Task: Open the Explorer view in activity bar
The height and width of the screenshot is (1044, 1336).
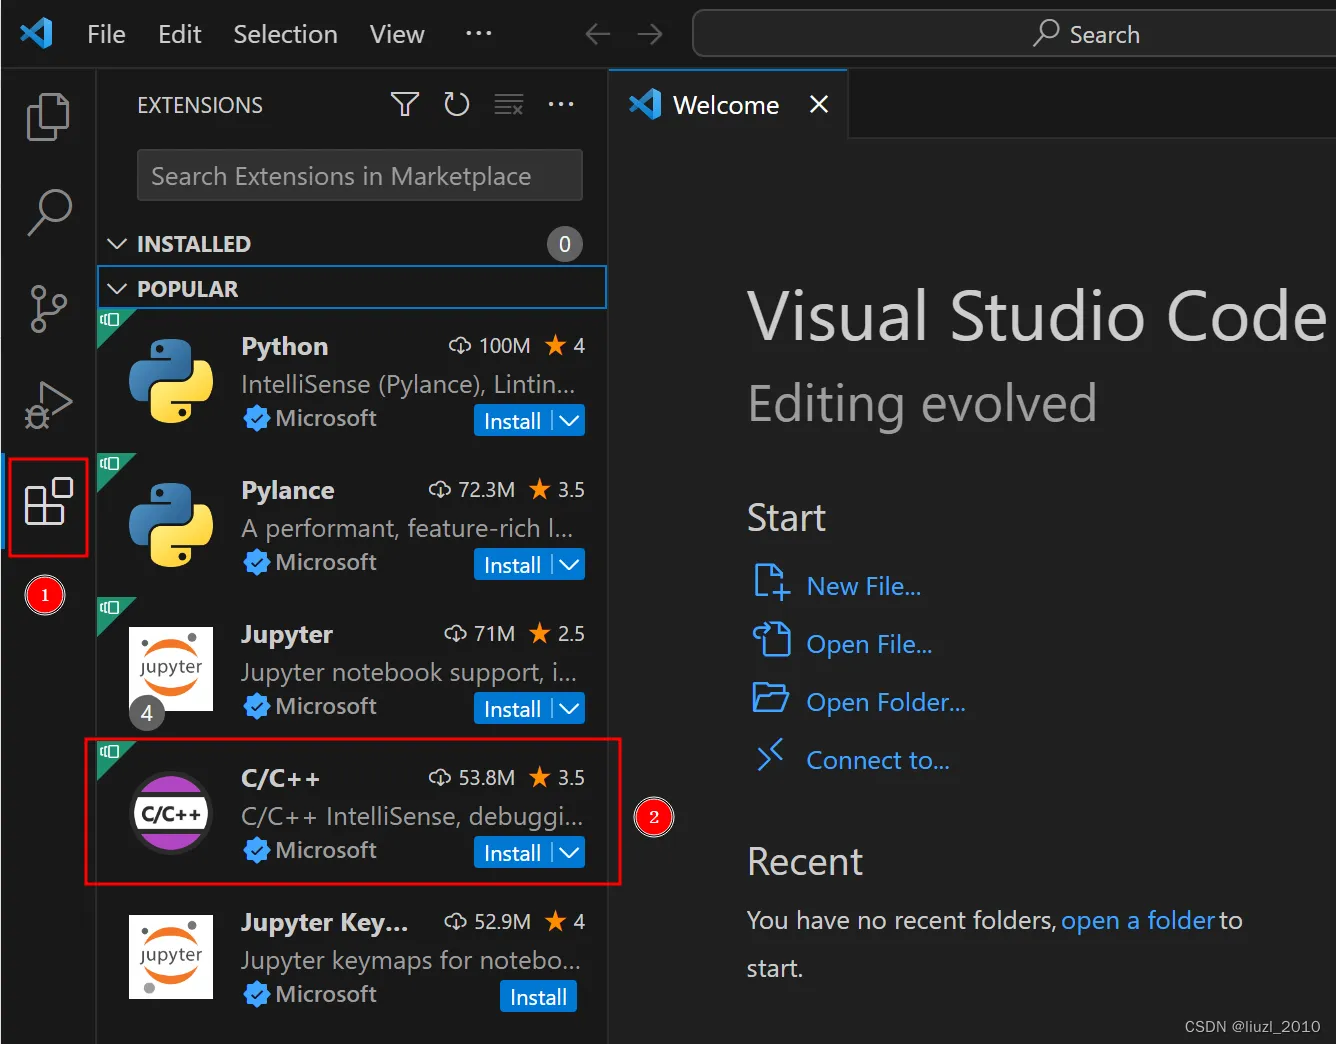Action: (x=47, y=117)
